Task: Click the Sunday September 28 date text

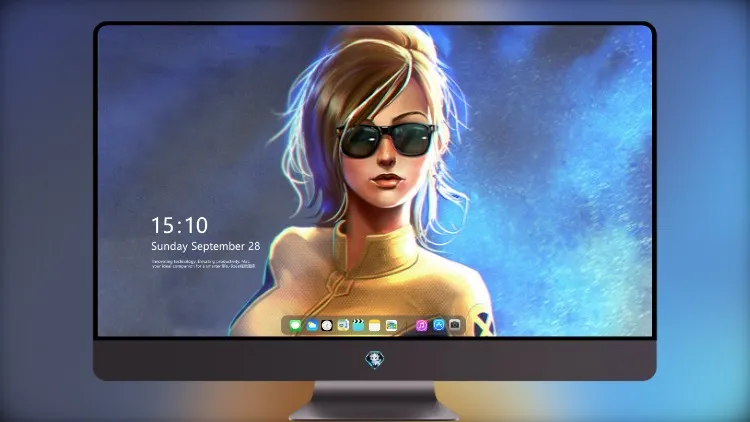Action: (x=206, y=246)
